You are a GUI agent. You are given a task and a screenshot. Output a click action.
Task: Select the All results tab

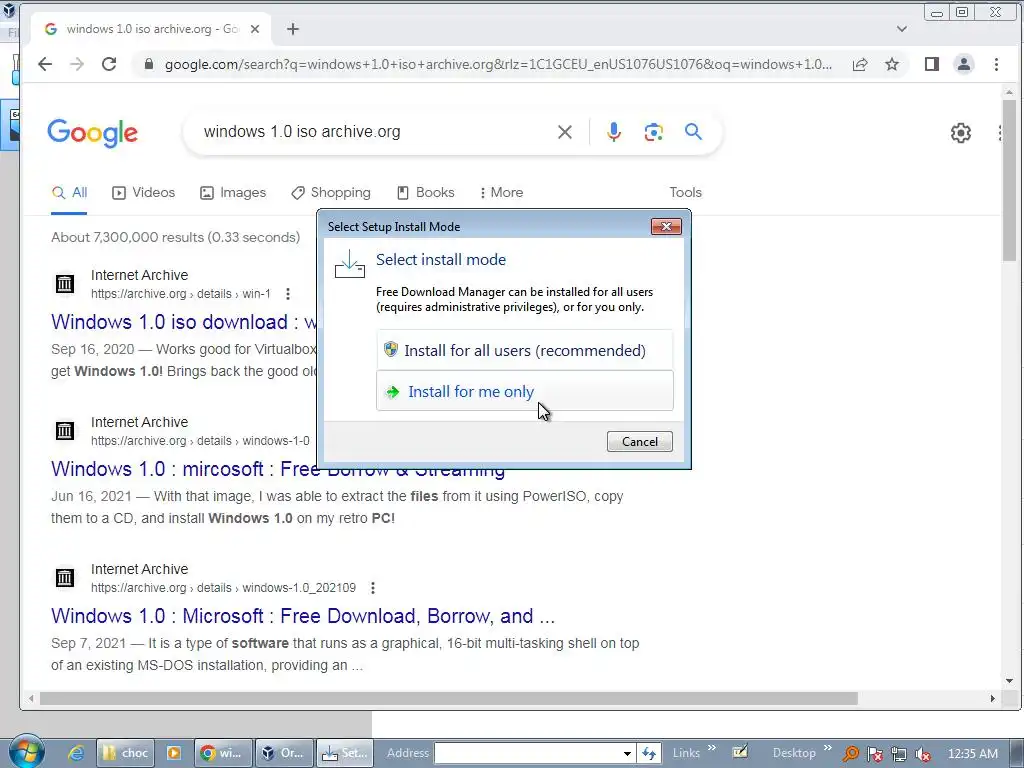(69, 193)
